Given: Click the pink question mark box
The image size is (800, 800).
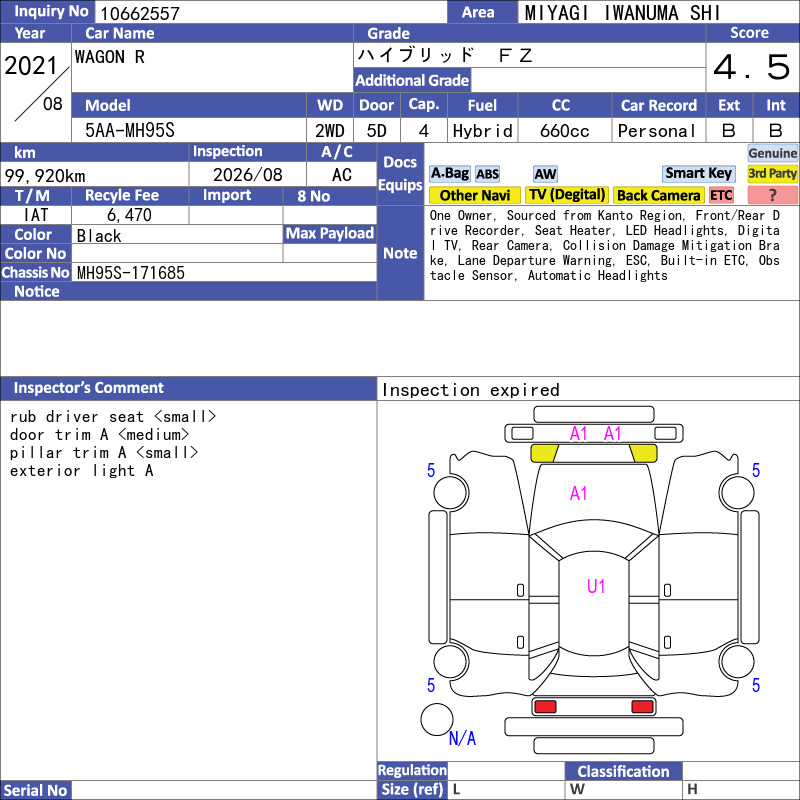Looking at the screenshot, I should click(772, 195).
